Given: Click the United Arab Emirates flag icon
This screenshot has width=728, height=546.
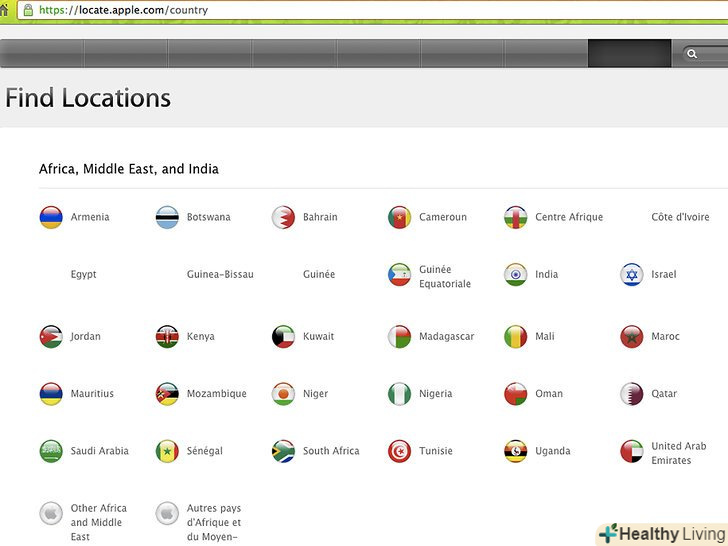Looking at the screenshot, I should tap(631, 451).
